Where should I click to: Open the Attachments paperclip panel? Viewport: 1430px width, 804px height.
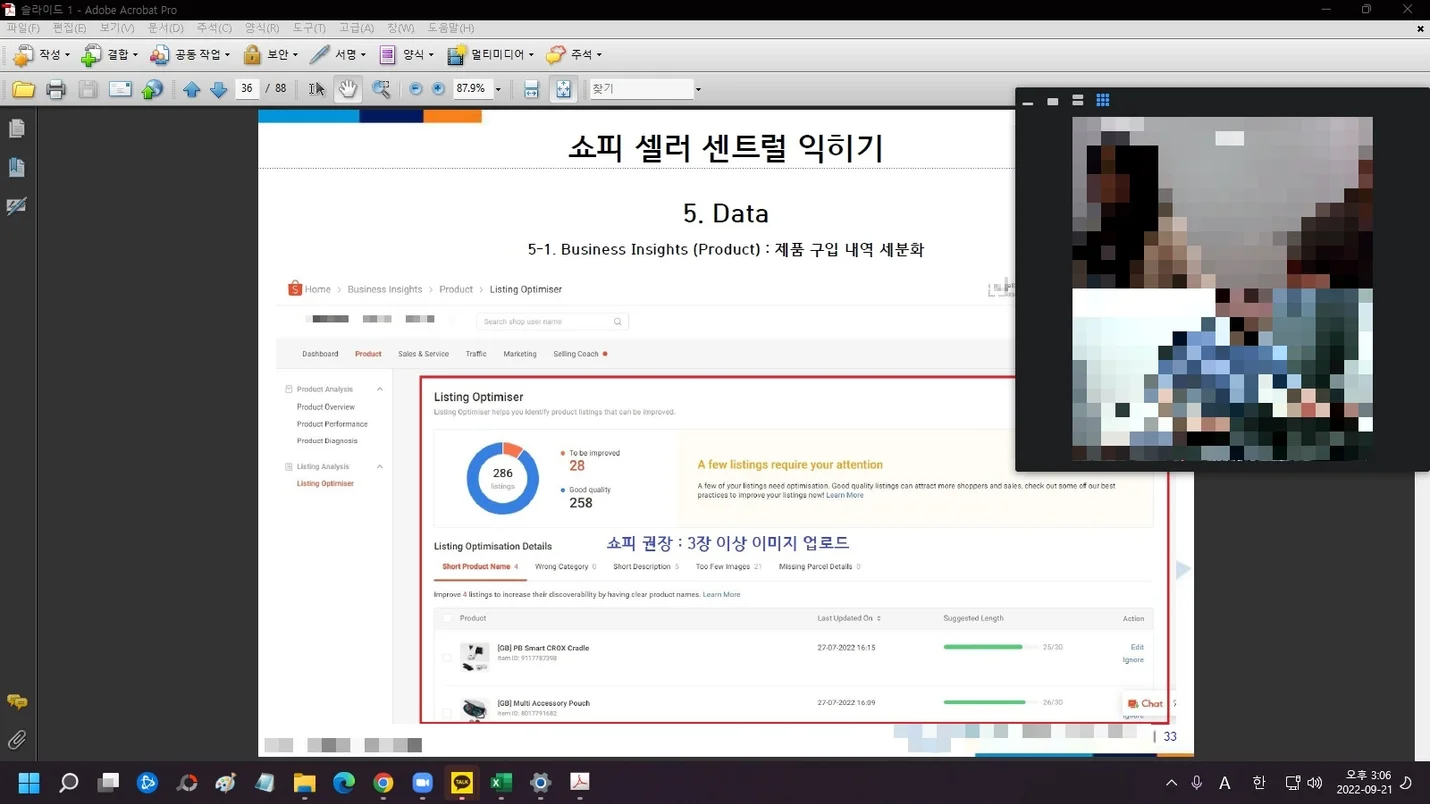pyautogui.click(x=16, y=740)
